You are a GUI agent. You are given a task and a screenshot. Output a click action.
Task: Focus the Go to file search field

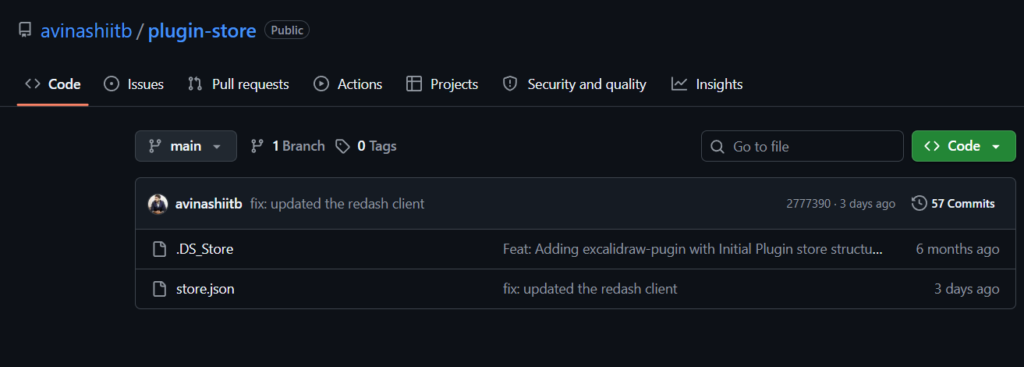click(802, 146)
